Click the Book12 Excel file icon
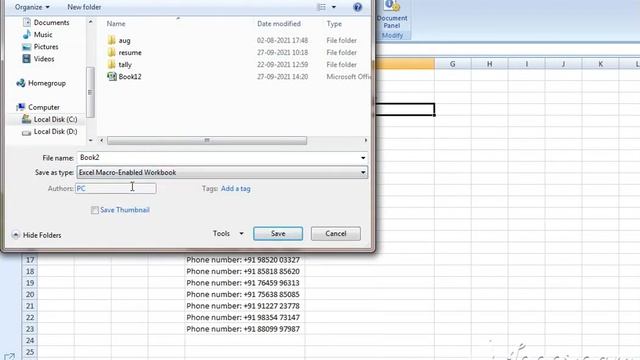 tap(111, 76)
